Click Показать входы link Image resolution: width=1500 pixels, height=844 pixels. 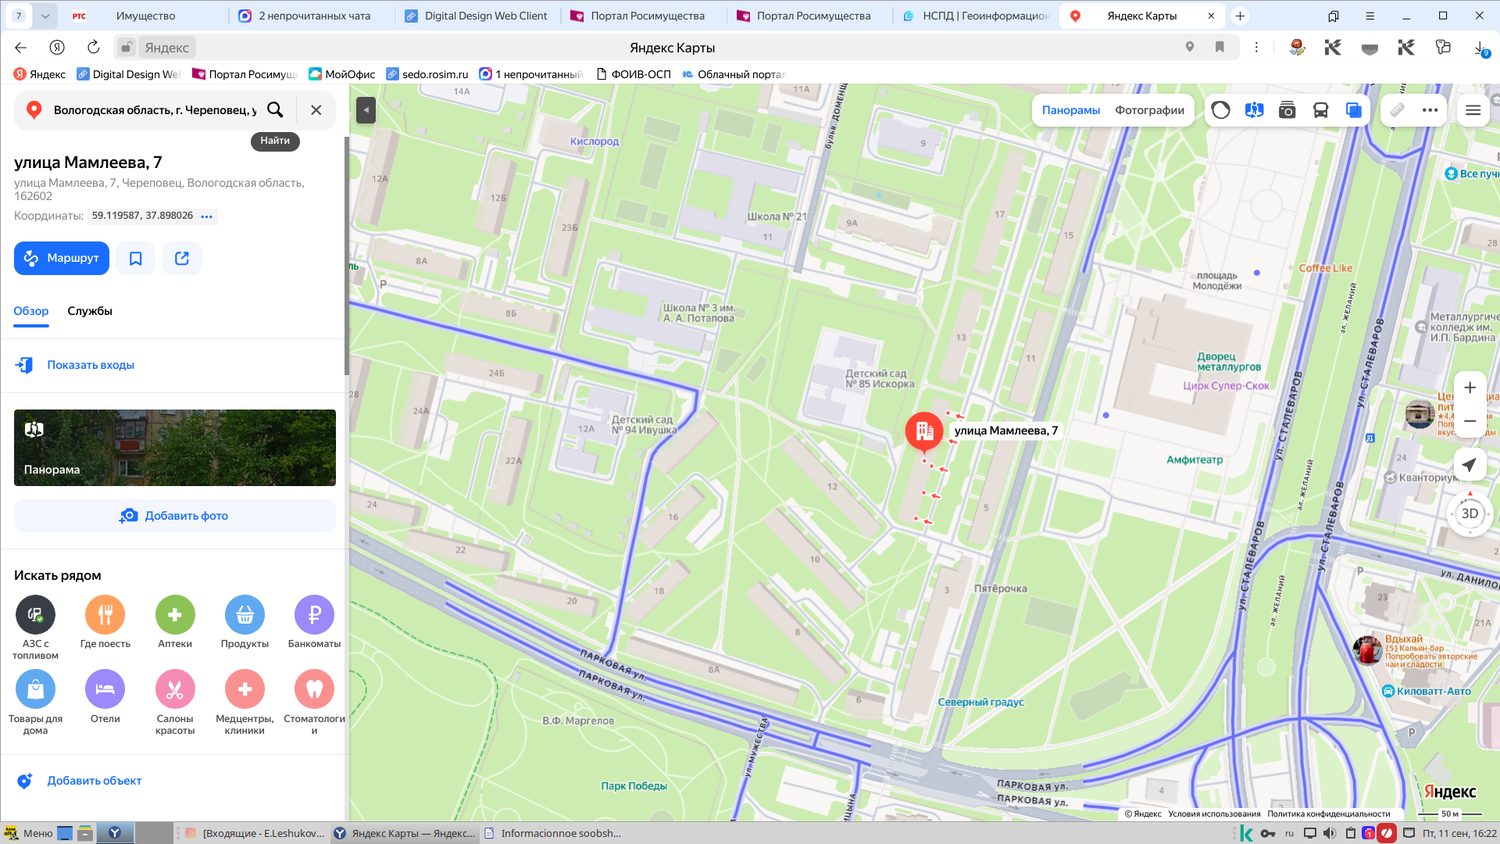(91, 365)
